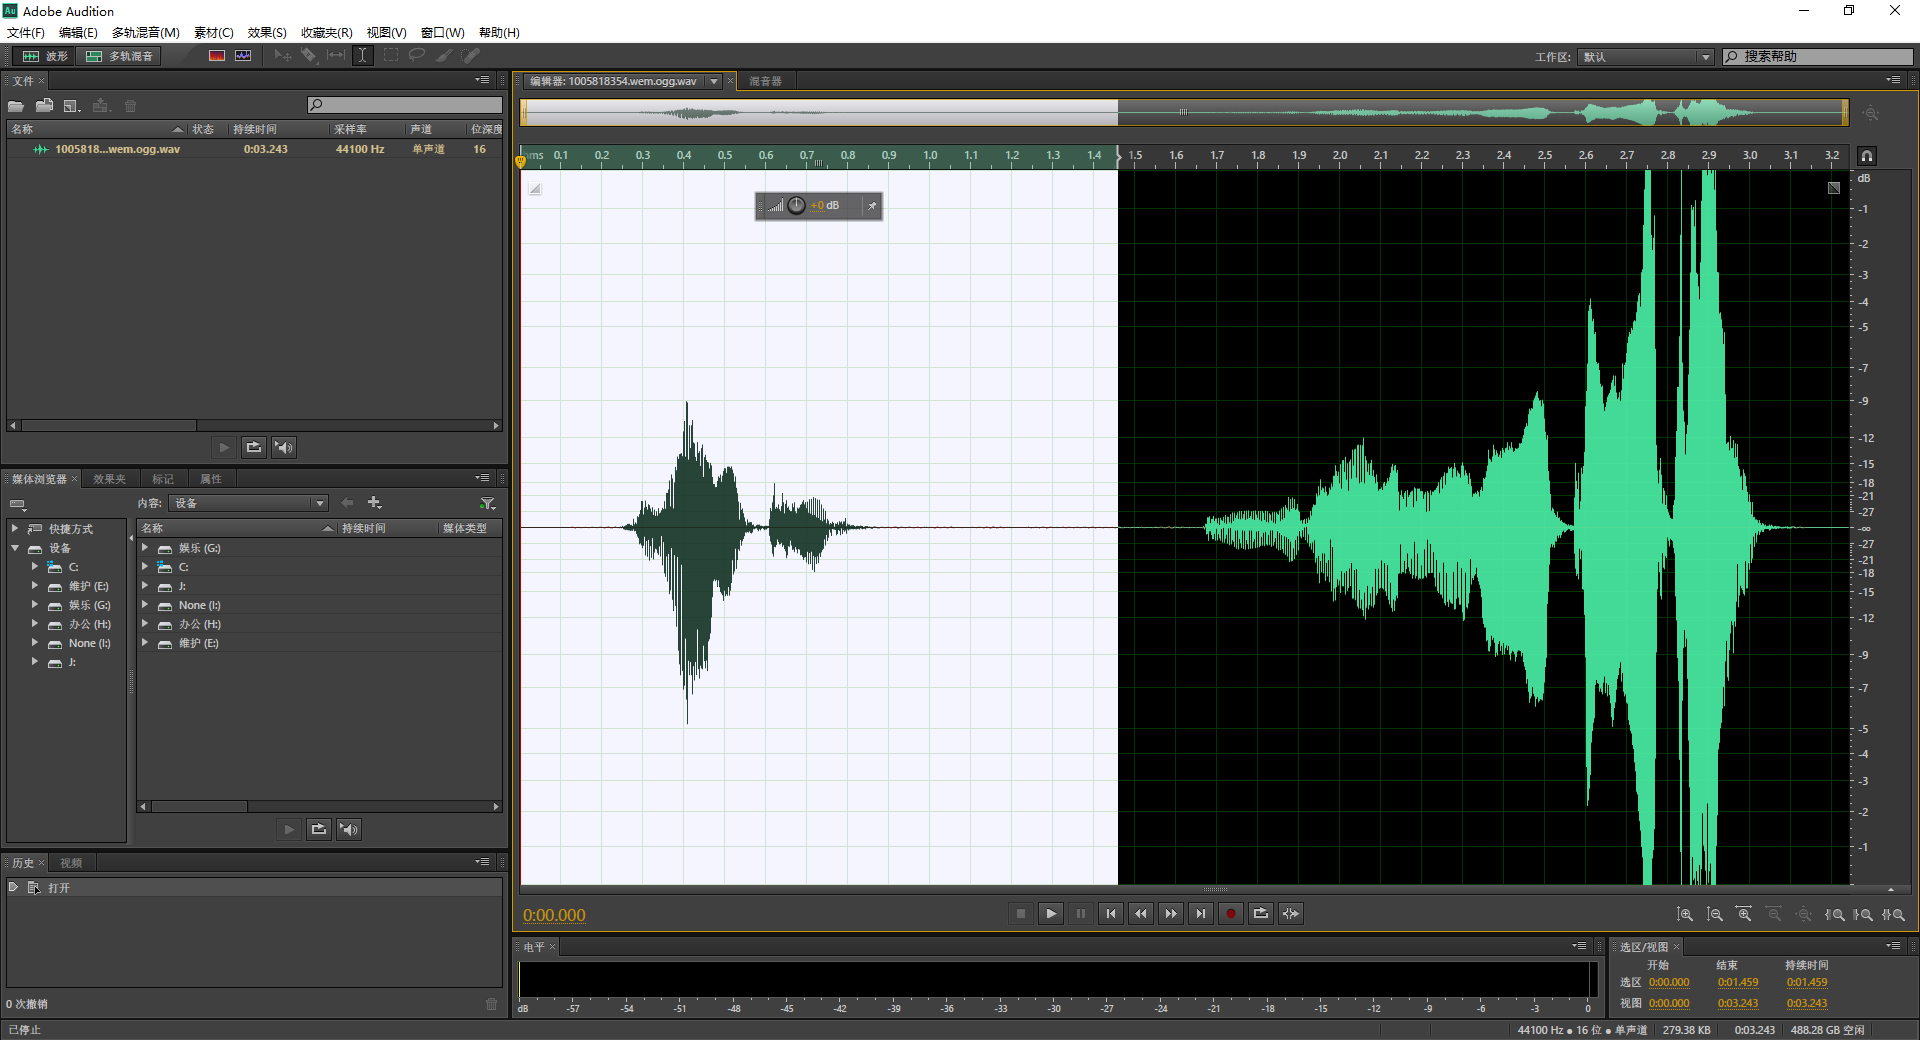Move playhead to next marker

click(1201, 913)
